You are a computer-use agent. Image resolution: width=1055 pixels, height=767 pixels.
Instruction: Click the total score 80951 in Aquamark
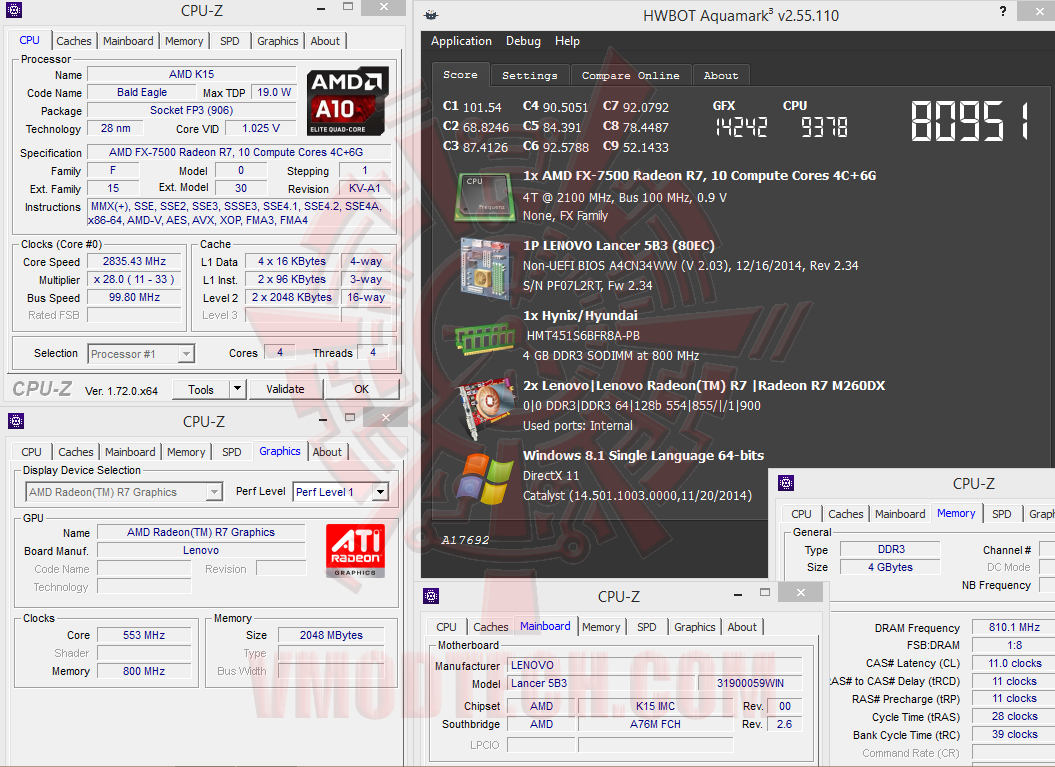(x=971, y=121)
